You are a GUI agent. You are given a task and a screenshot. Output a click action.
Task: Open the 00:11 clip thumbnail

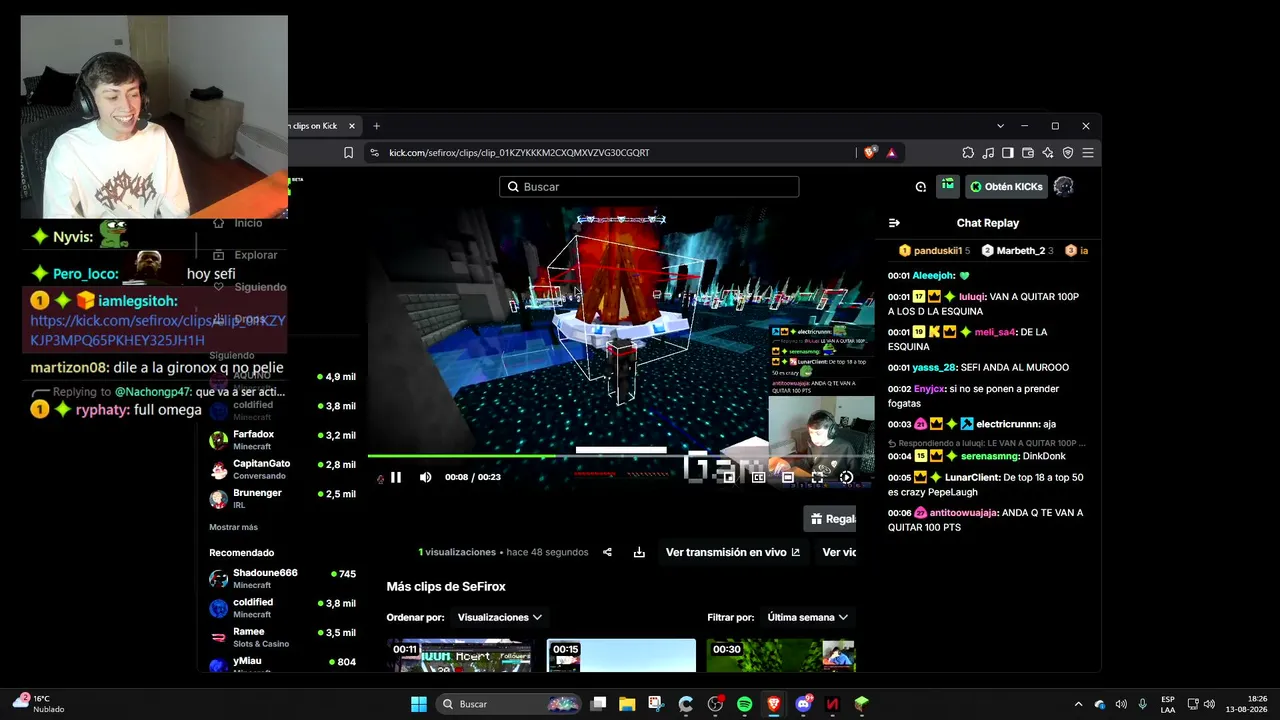pyautogui.click(x=461, y=656)
